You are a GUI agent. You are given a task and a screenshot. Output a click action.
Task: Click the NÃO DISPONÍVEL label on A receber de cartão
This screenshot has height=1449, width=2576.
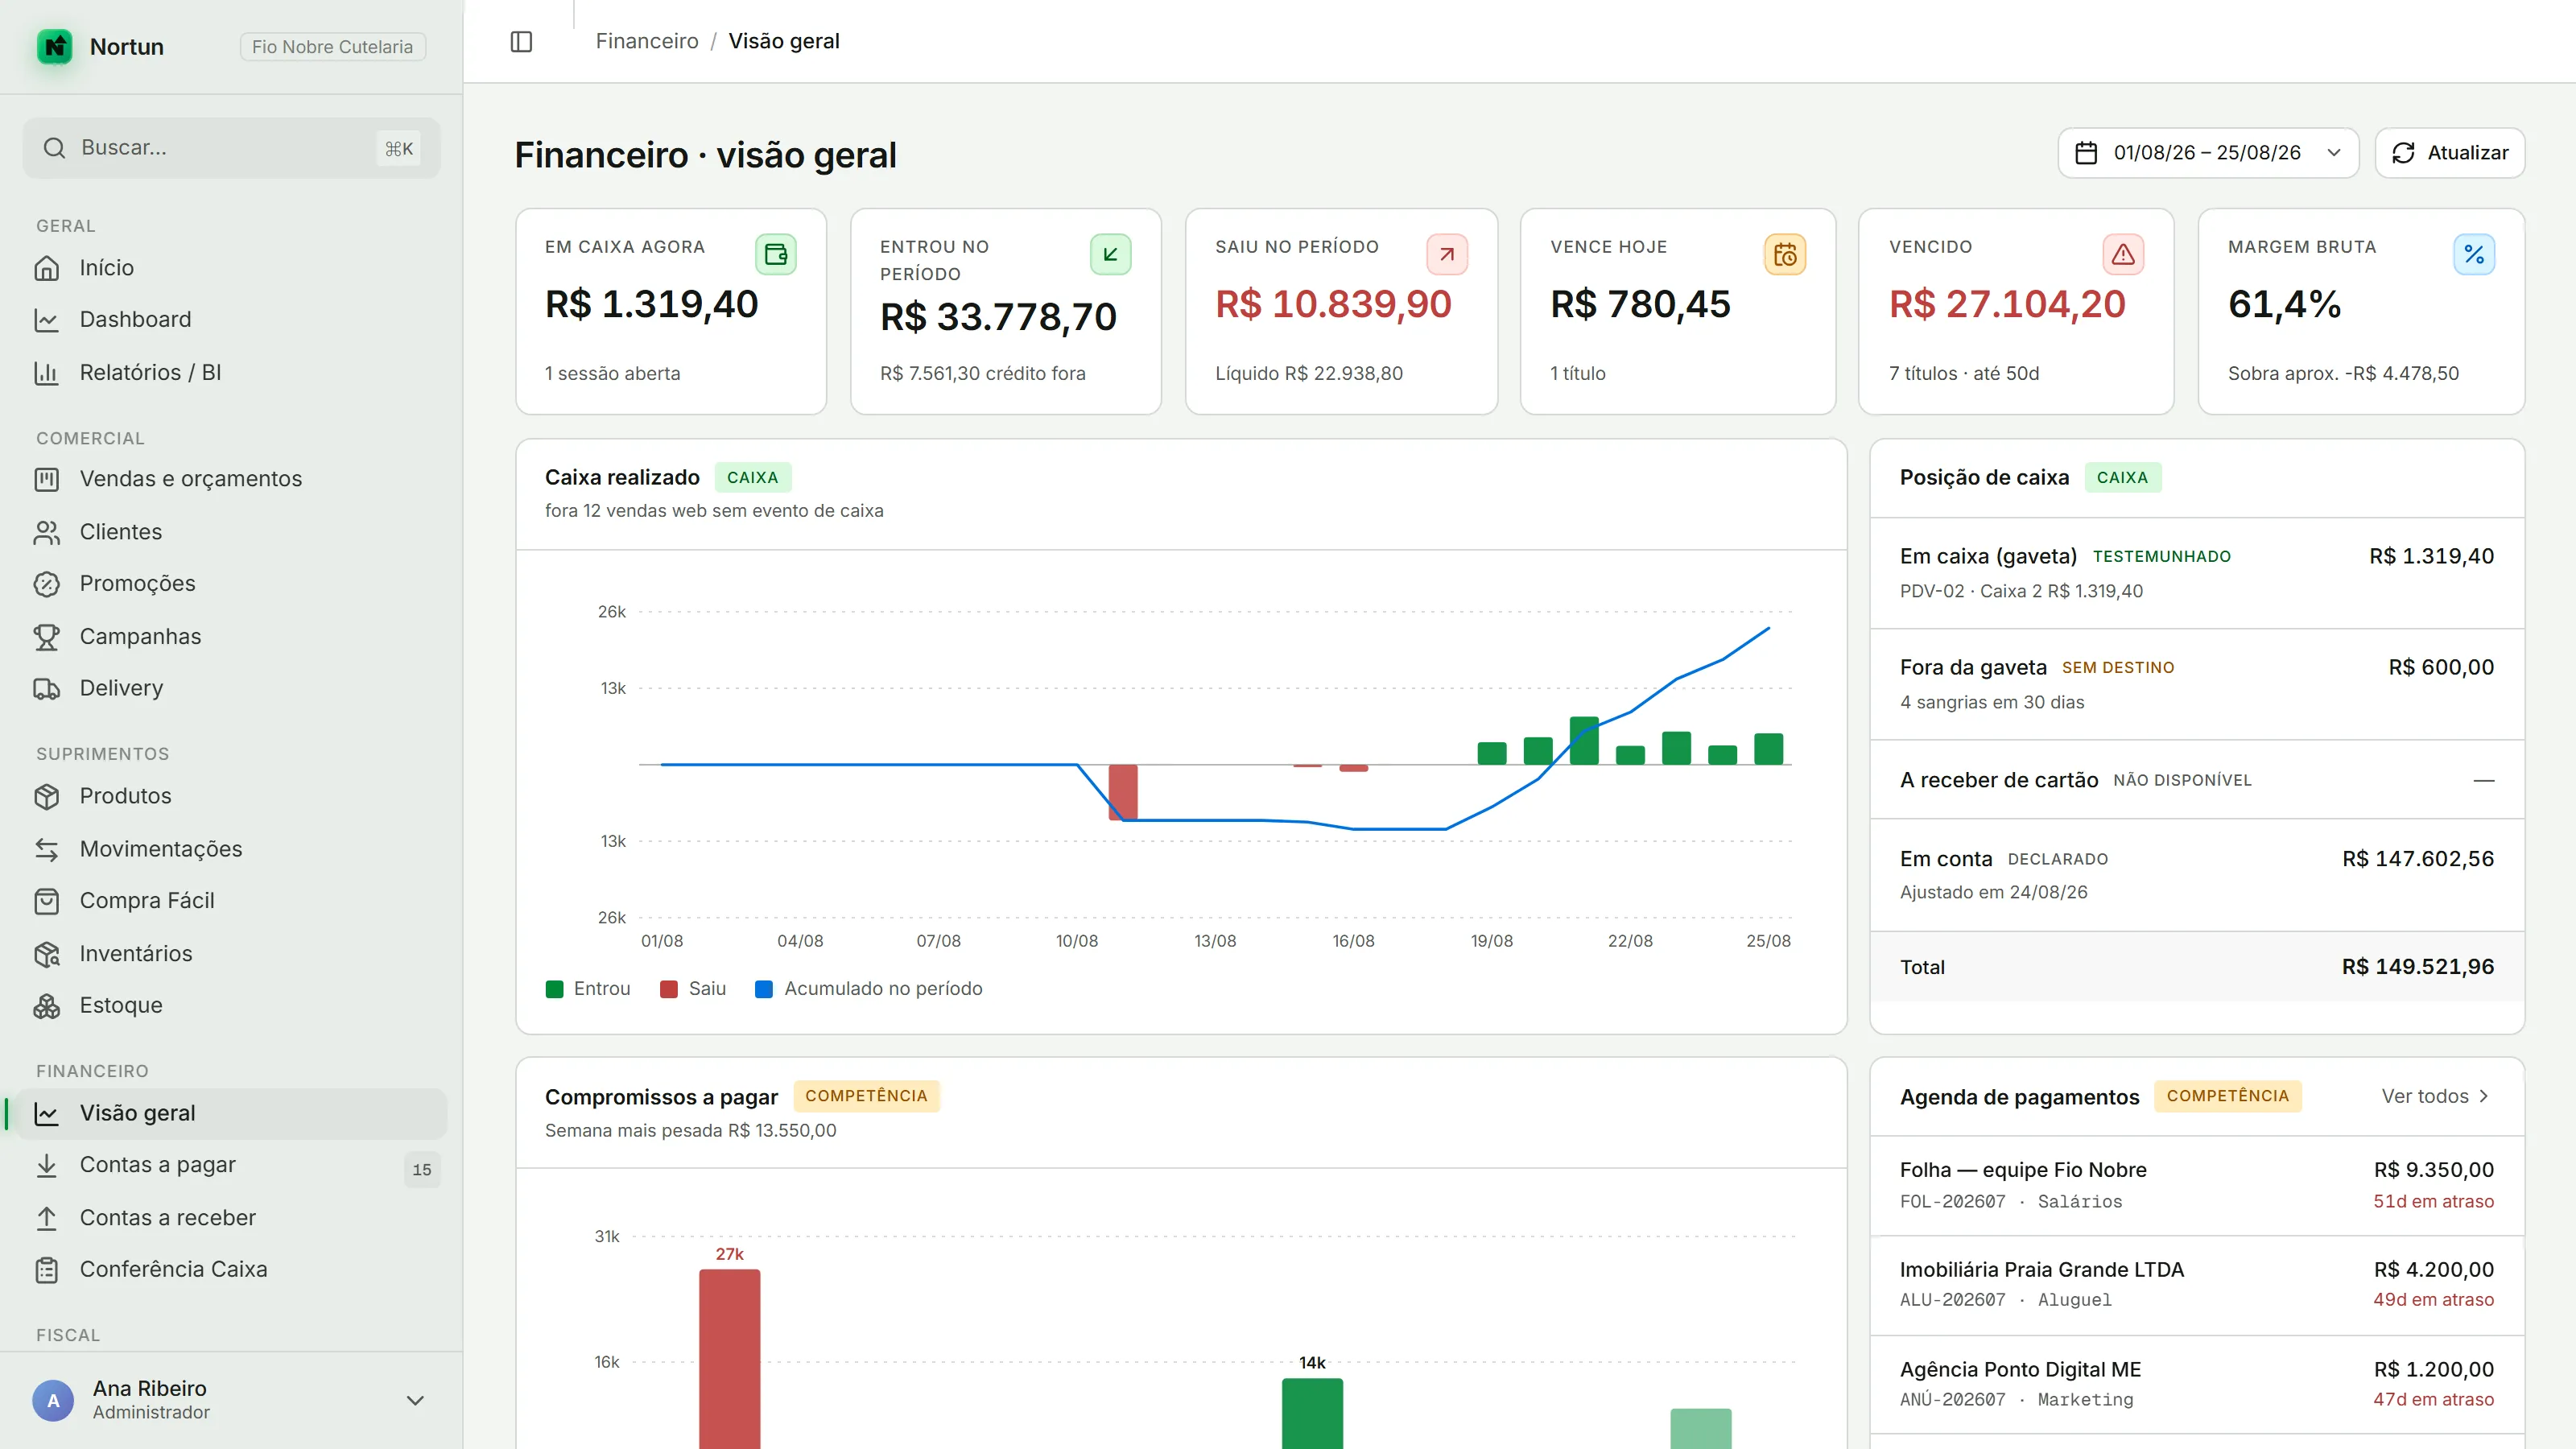click(x=2183, y=780)
